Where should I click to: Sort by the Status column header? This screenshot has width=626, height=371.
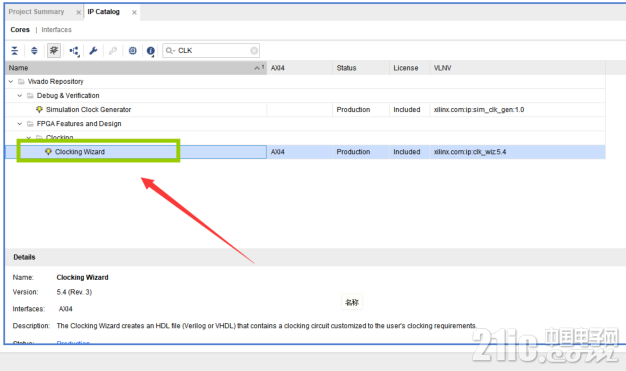click(361, 68)
